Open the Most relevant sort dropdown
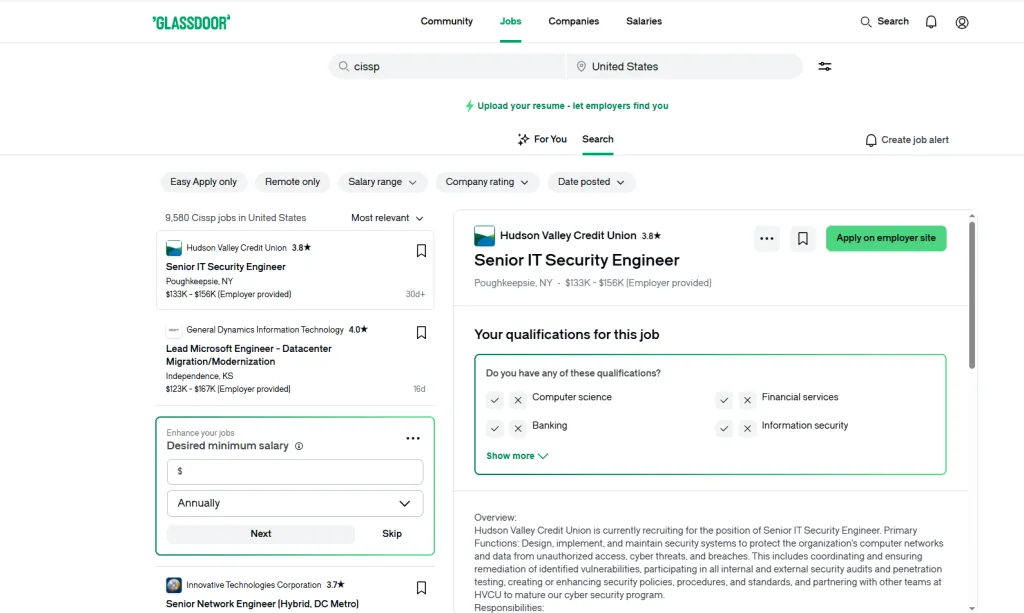This screenshot has height=613, width=1024. point(387,218)
